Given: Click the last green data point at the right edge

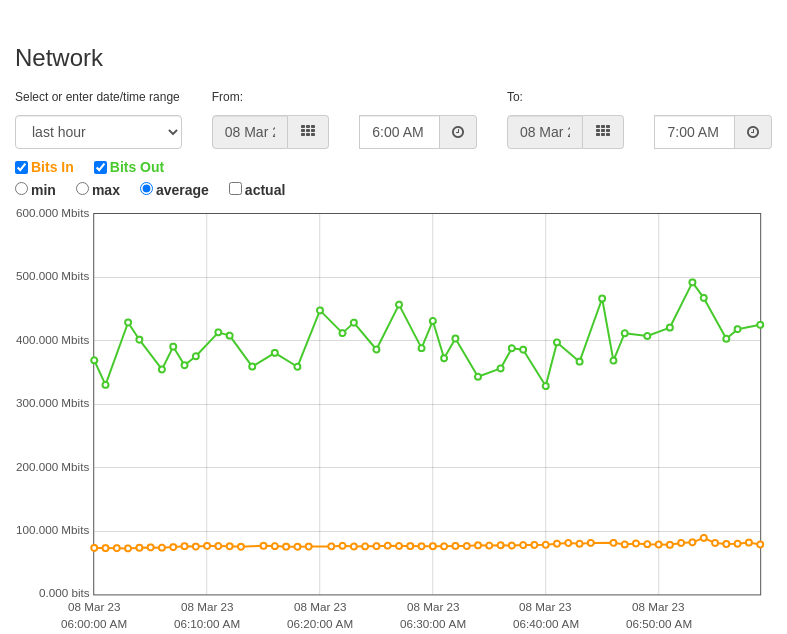Looking at the screenshot, I should click(760, 325).
